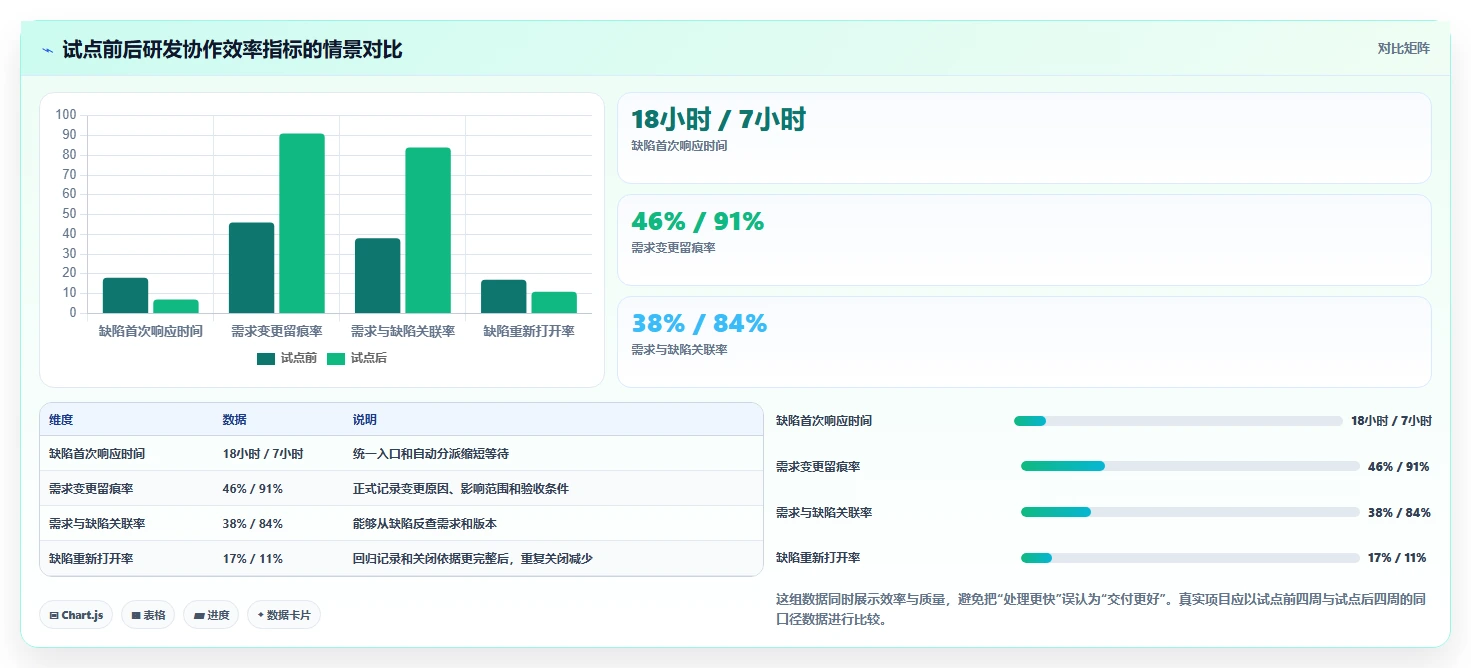This screenshot has width=1471, height=668.
Task: Click the 缺陷重新打开率 x-axis label in chart
Action: click(529, 331)
